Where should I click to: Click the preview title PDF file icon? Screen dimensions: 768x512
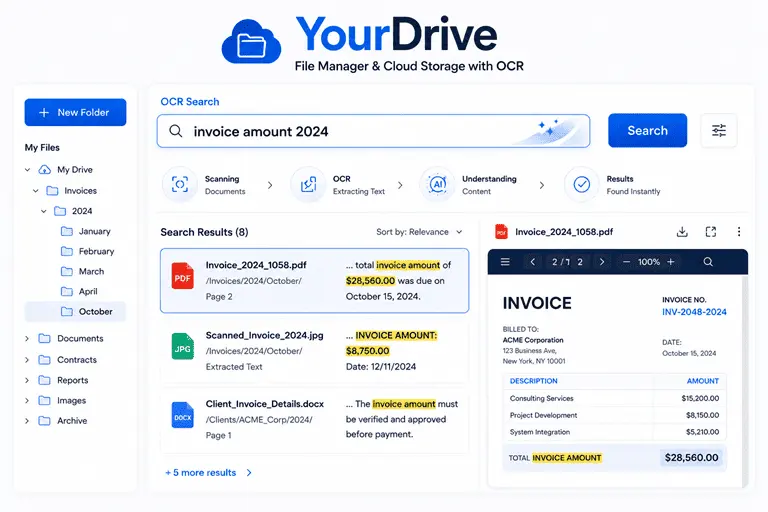pyautogui.click(x=501, y=232)
